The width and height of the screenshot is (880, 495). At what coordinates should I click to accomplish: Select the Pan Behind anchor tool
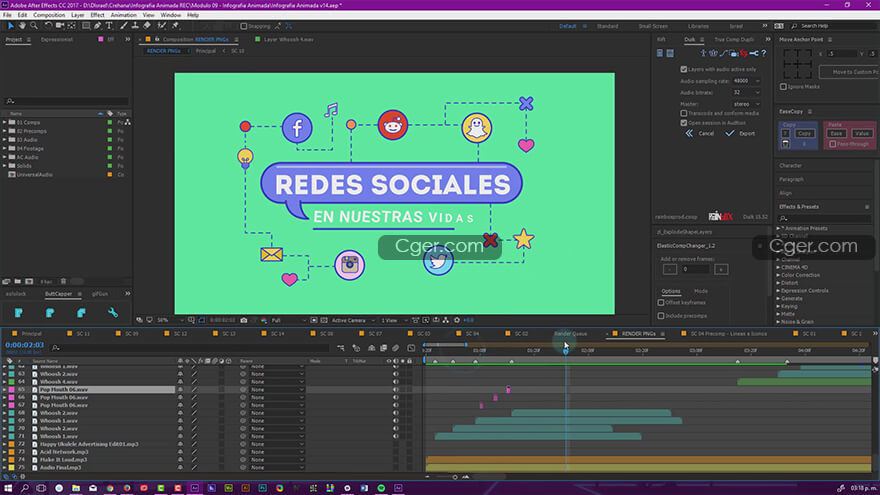(72, 26)
